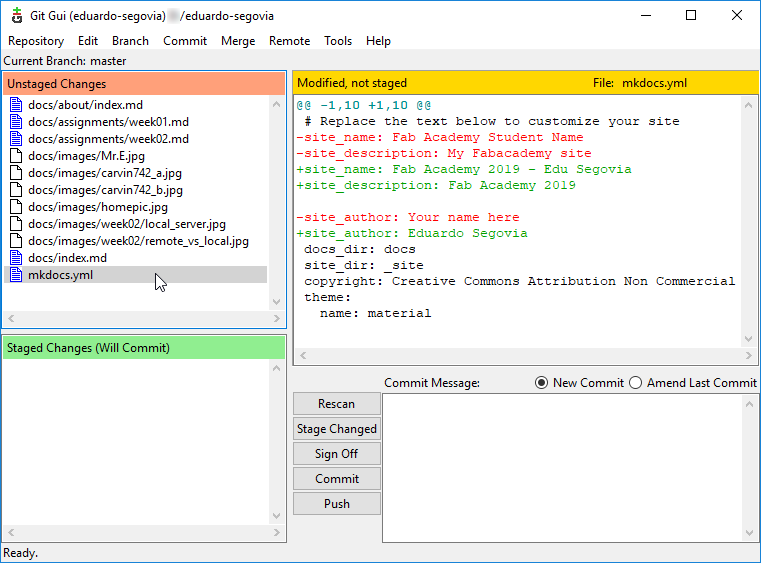Click the 'File: mkdocs.yml' diff header label
Image resolution: width=761 pixels, height=563 pixels.
point(640,83)
